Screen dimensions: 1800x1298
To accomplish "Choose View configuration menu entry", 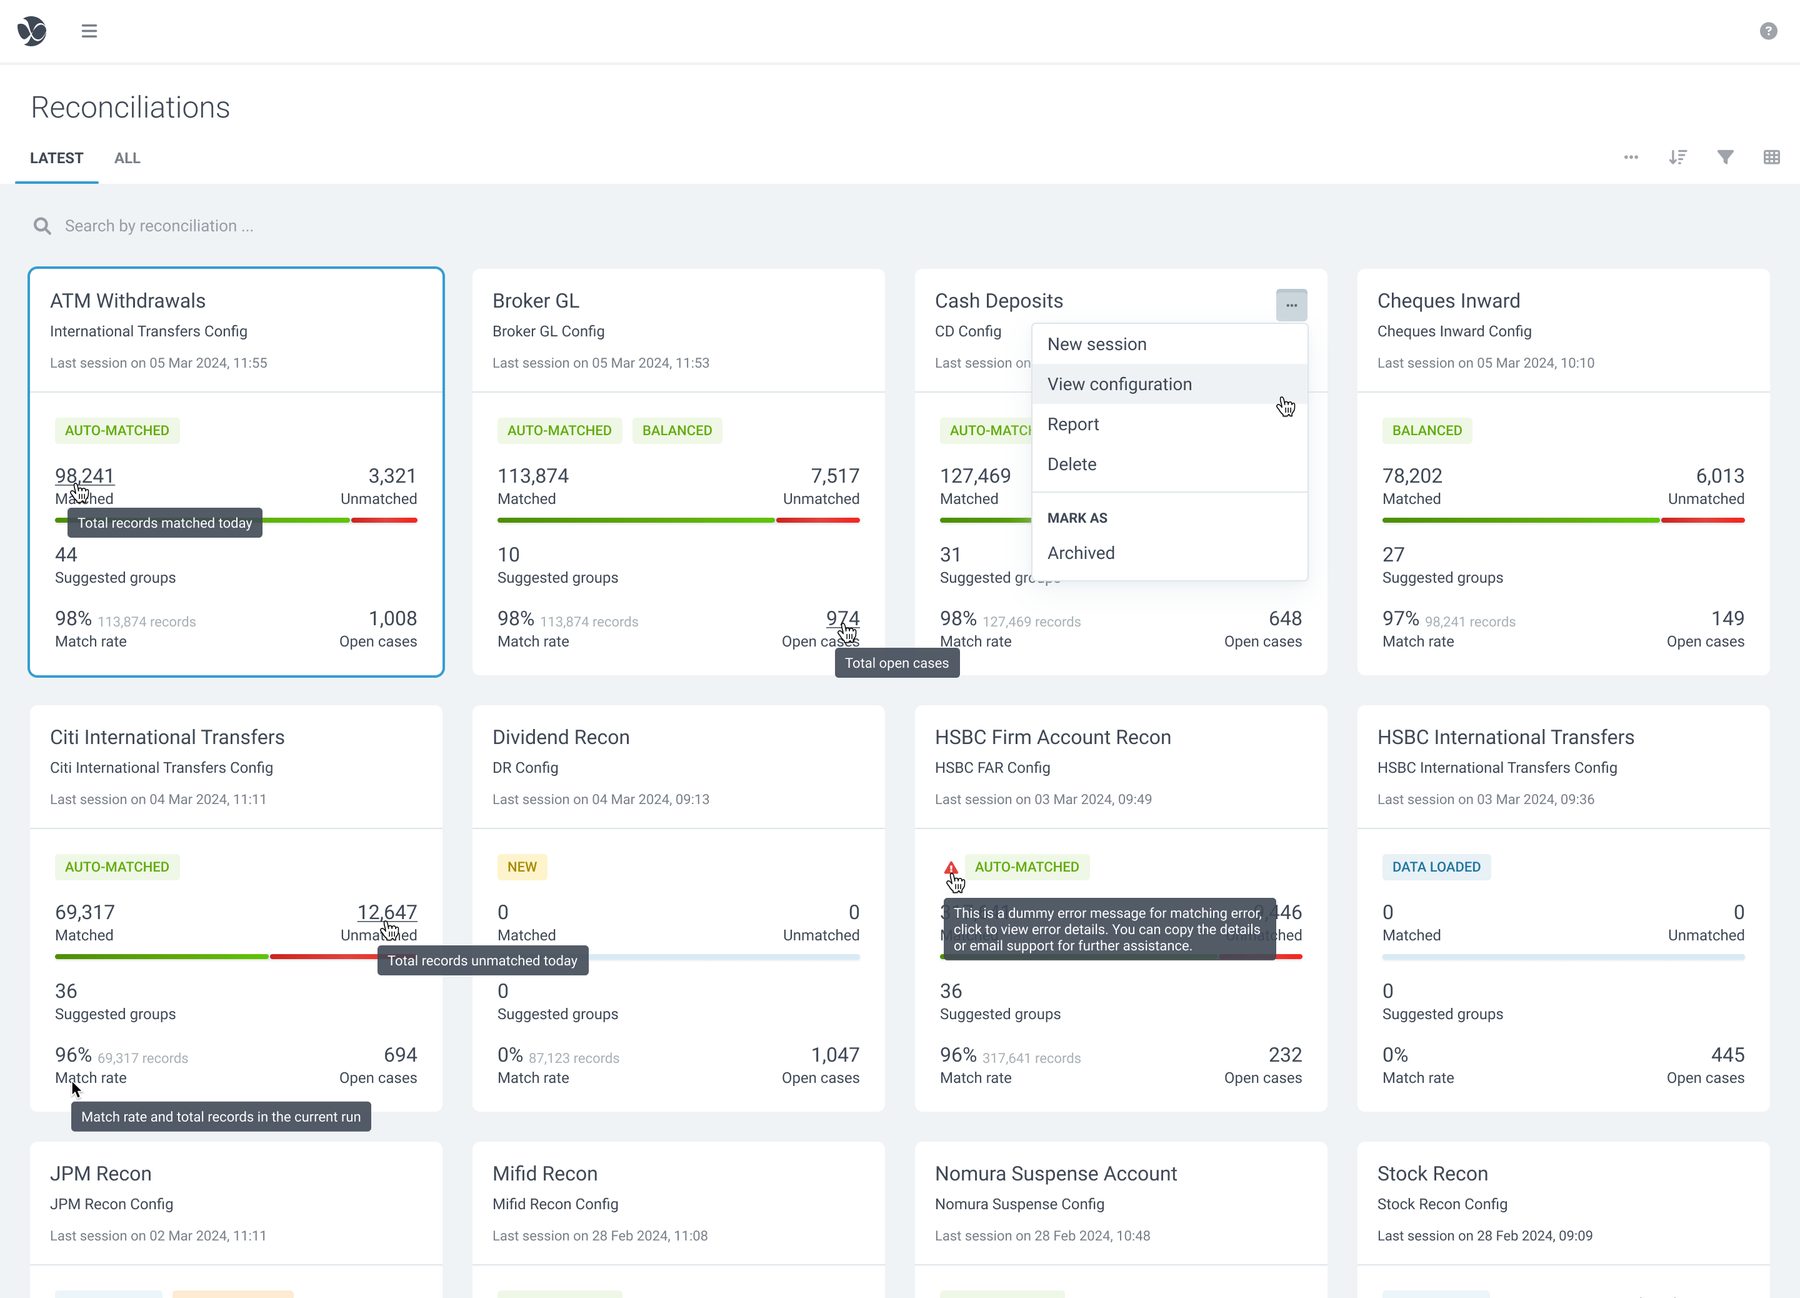I will [1169, 384].
